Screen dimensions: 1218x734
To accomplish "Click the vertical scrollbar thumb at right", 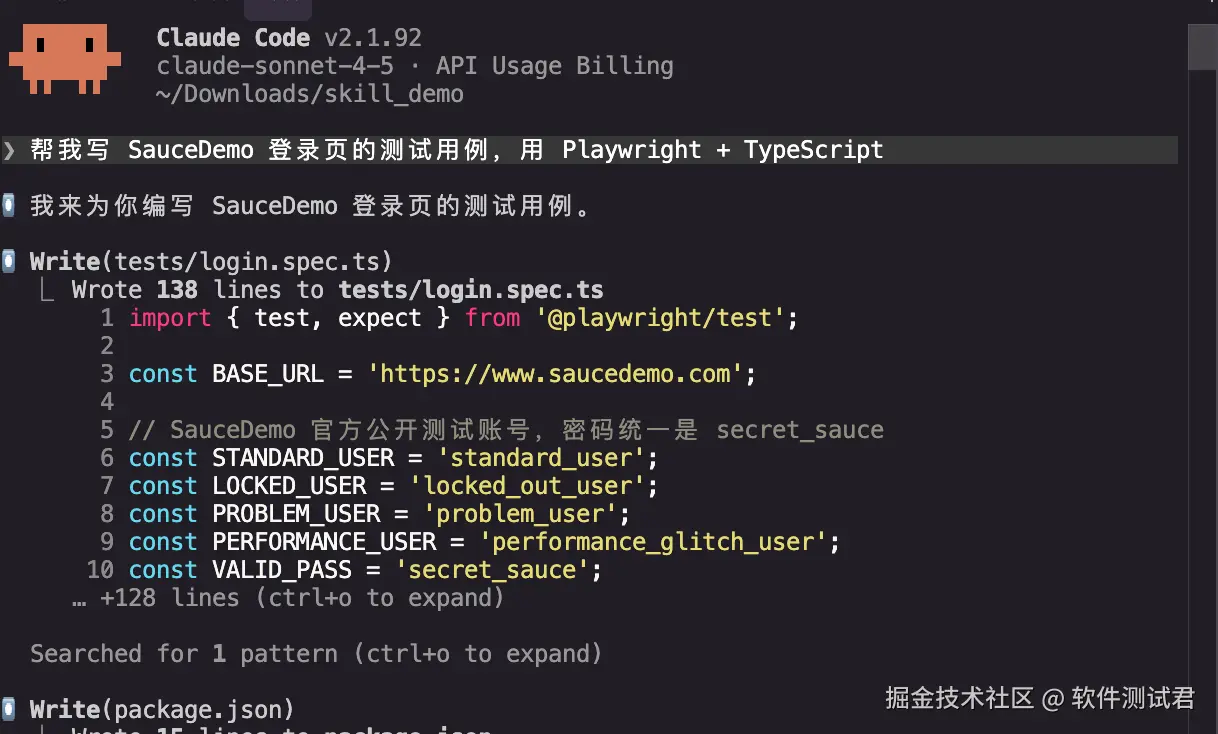I will [x=1202, y=47].
